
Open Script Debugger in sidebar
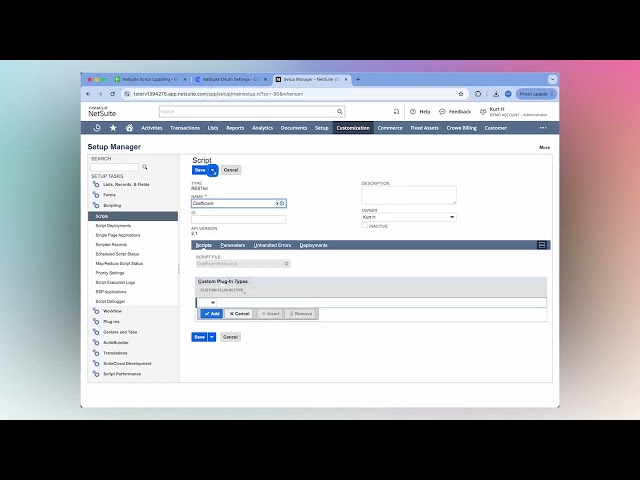coord(110,301)
